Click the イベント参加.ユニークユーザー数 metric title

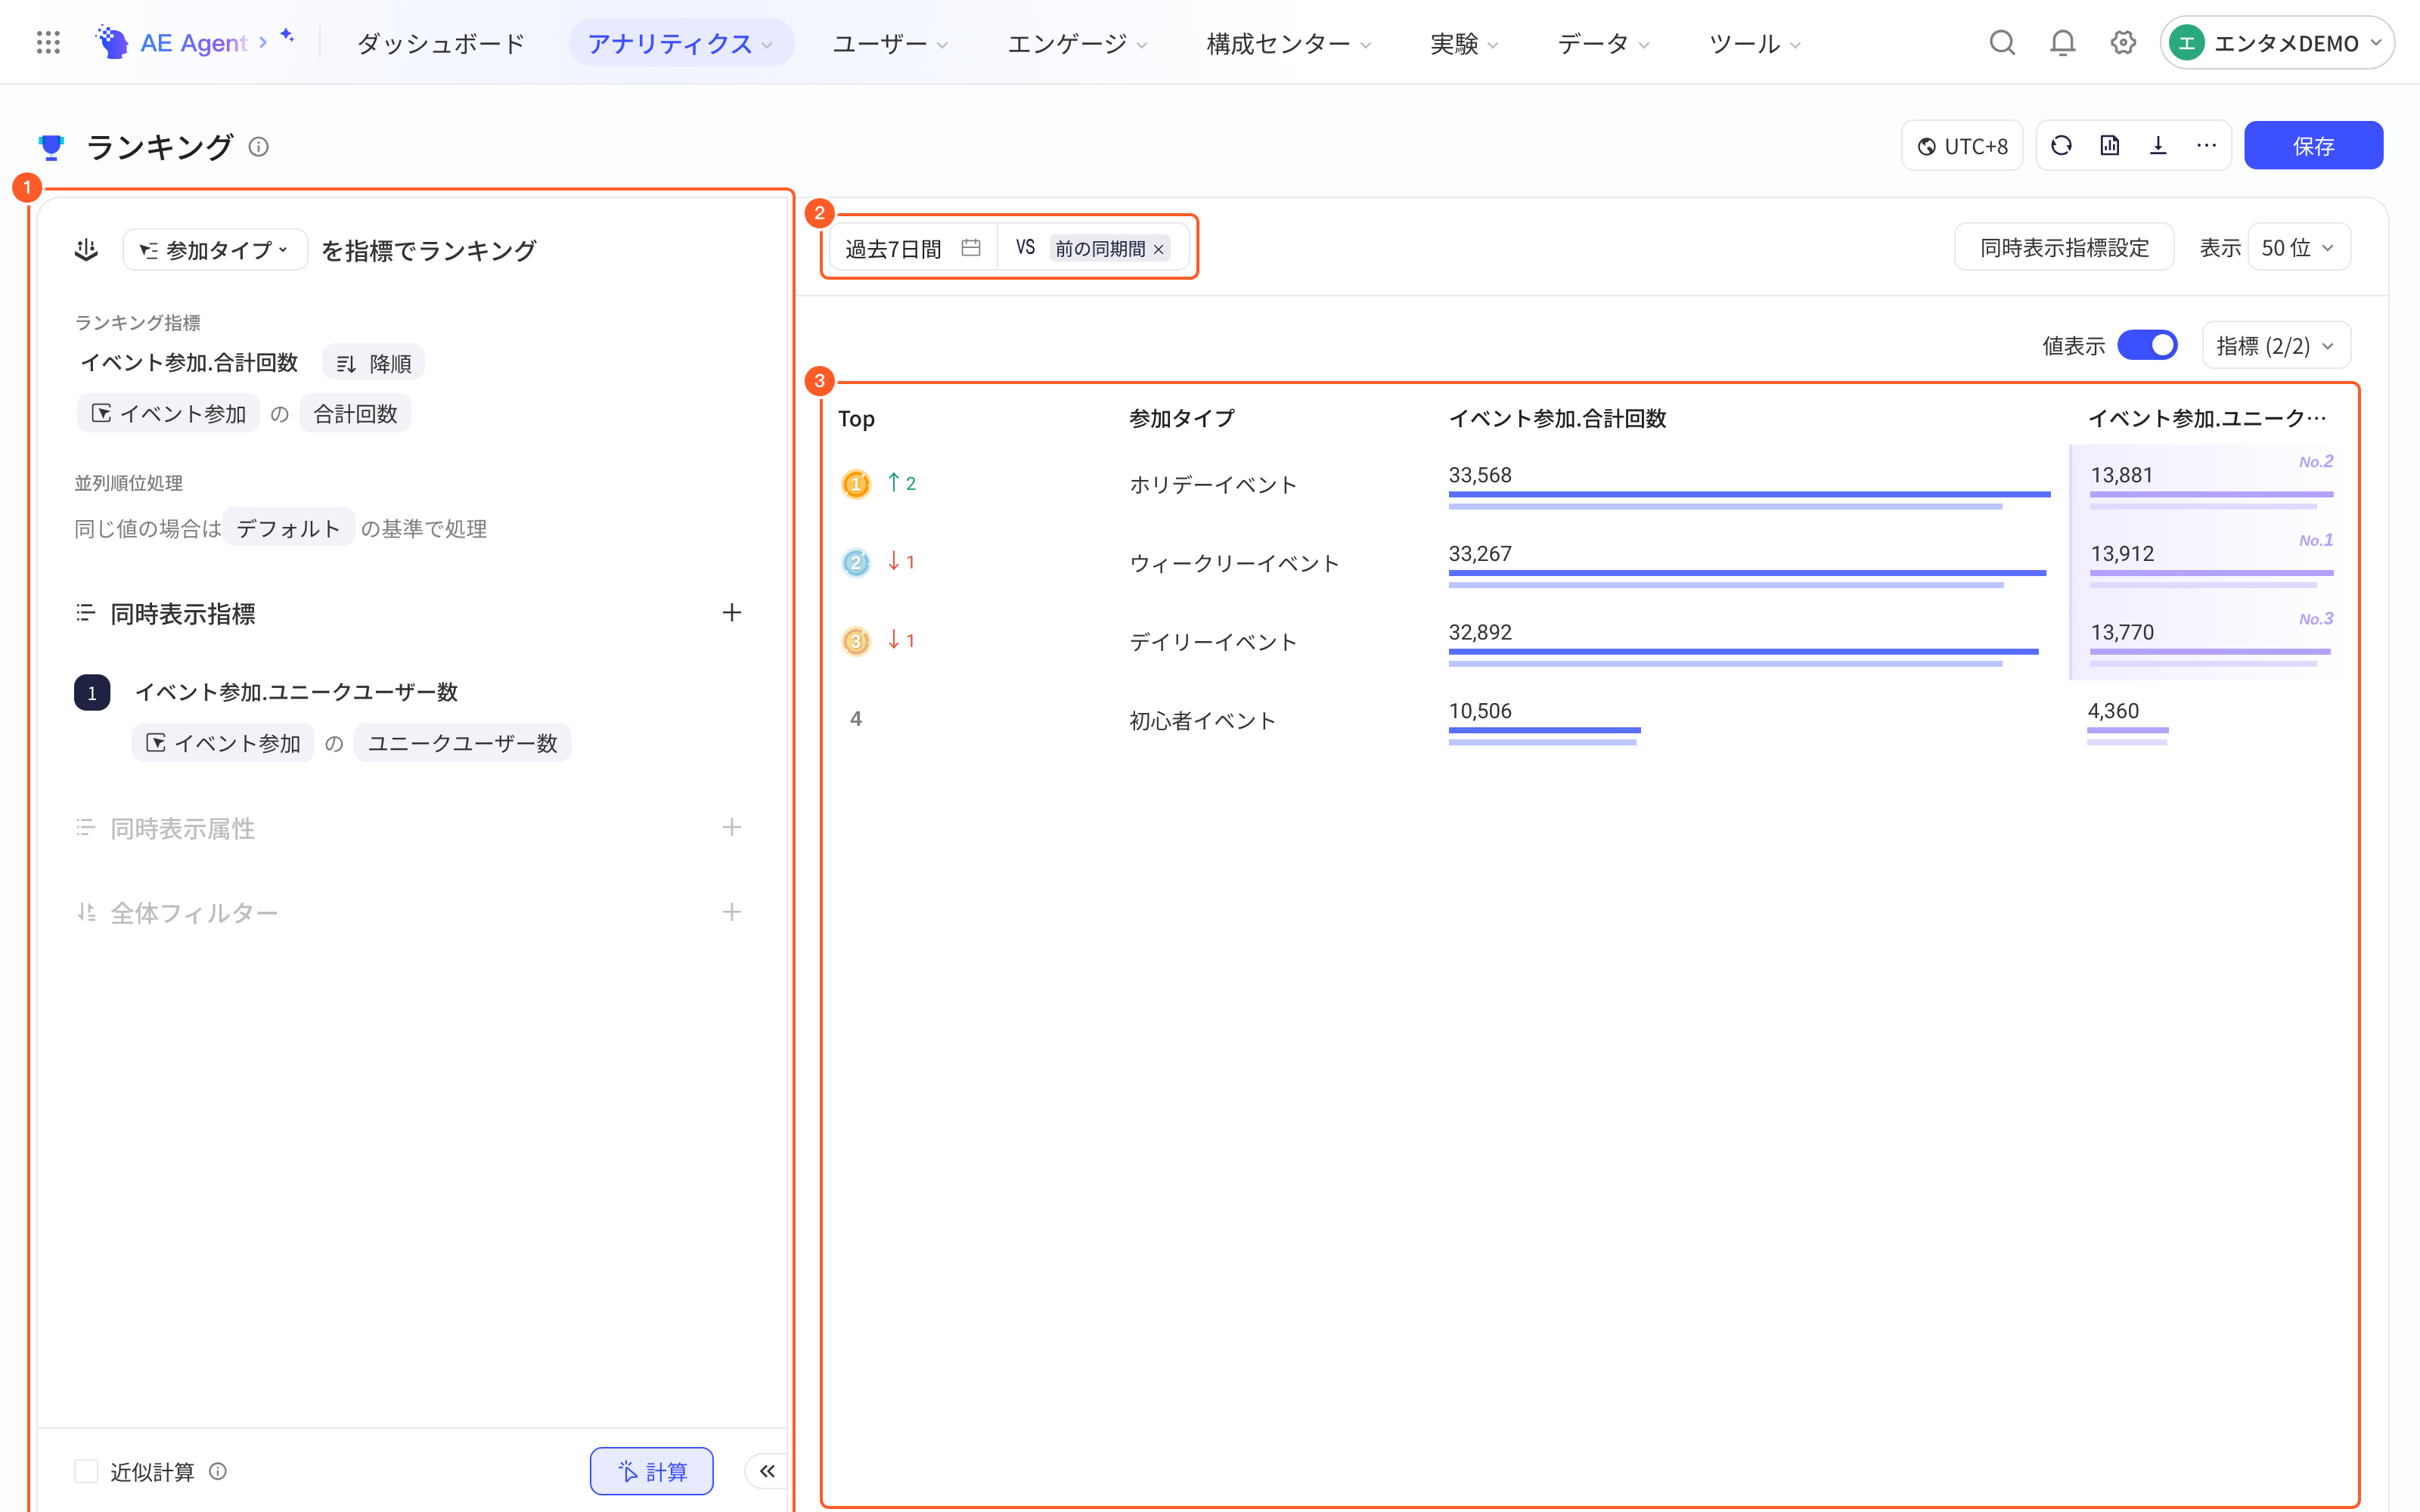click(x=296, y=692)
